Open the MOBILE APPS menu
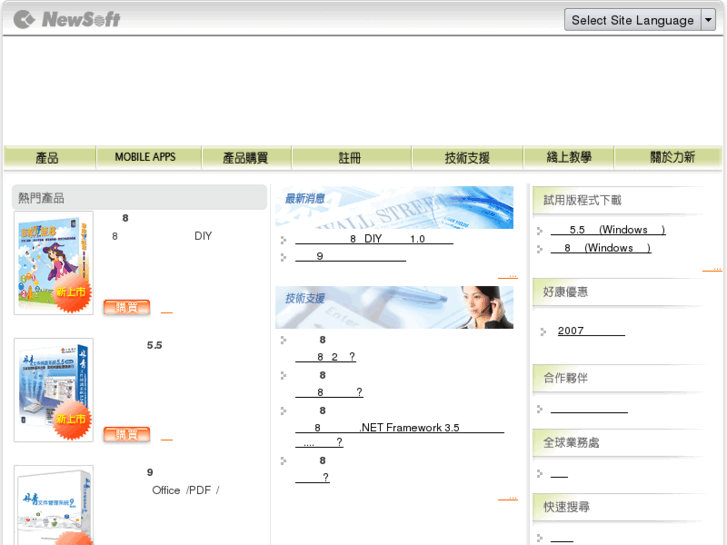Screen dimensions: 727x545 coord(145,157)
